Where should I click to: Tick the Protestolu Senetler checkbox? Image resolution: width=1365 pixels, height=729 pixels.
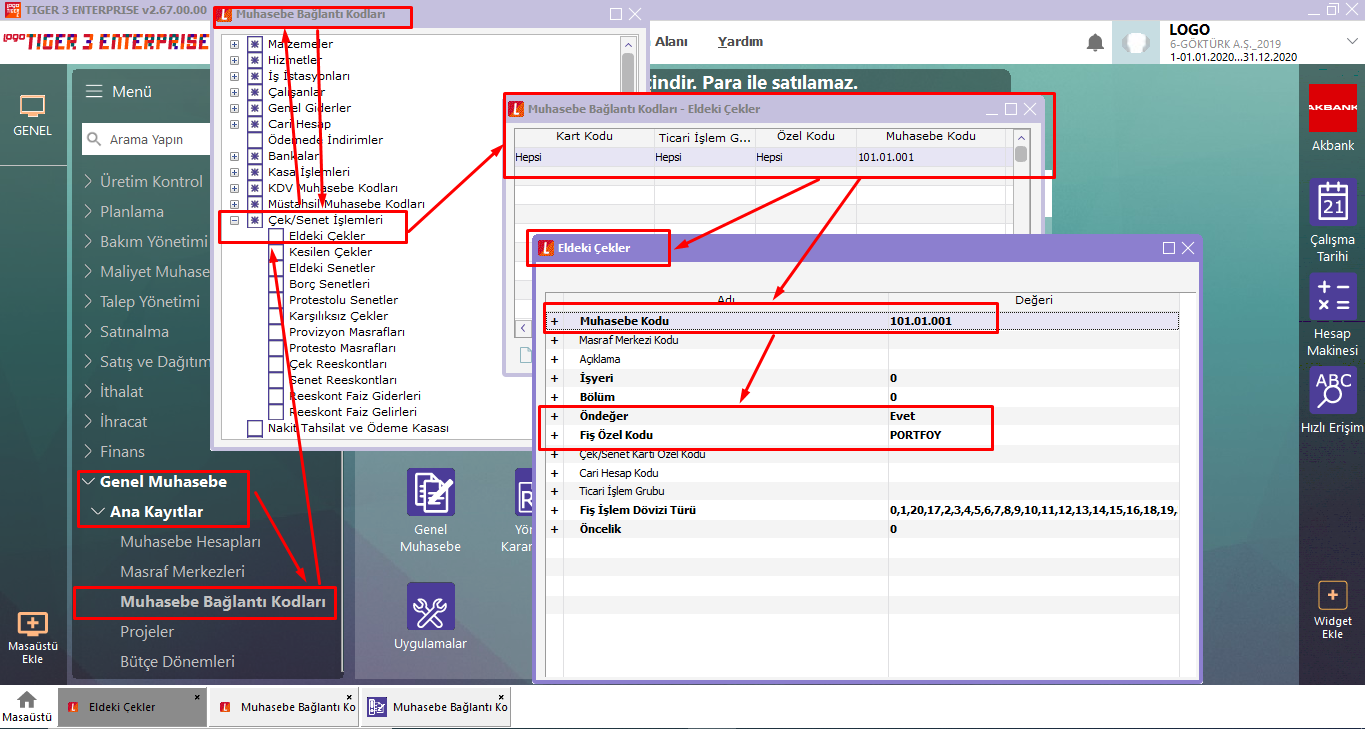point(275,300)
